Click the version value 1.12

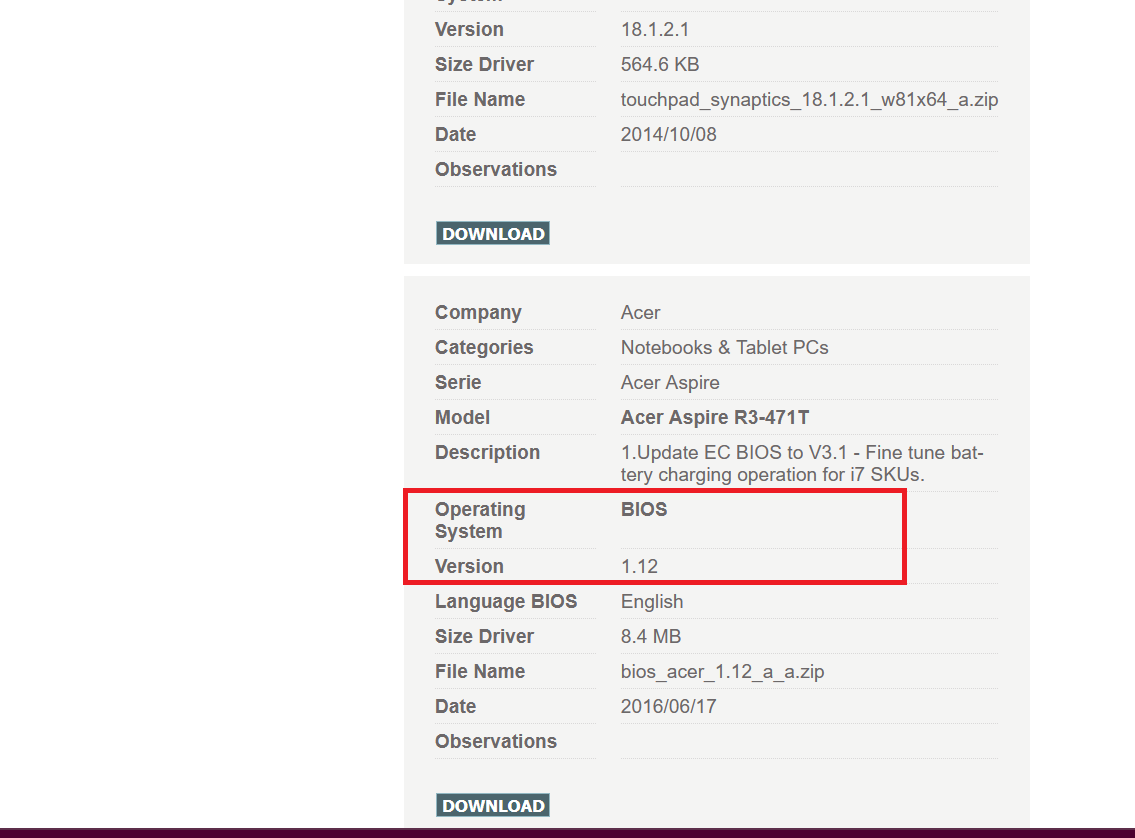639,567
